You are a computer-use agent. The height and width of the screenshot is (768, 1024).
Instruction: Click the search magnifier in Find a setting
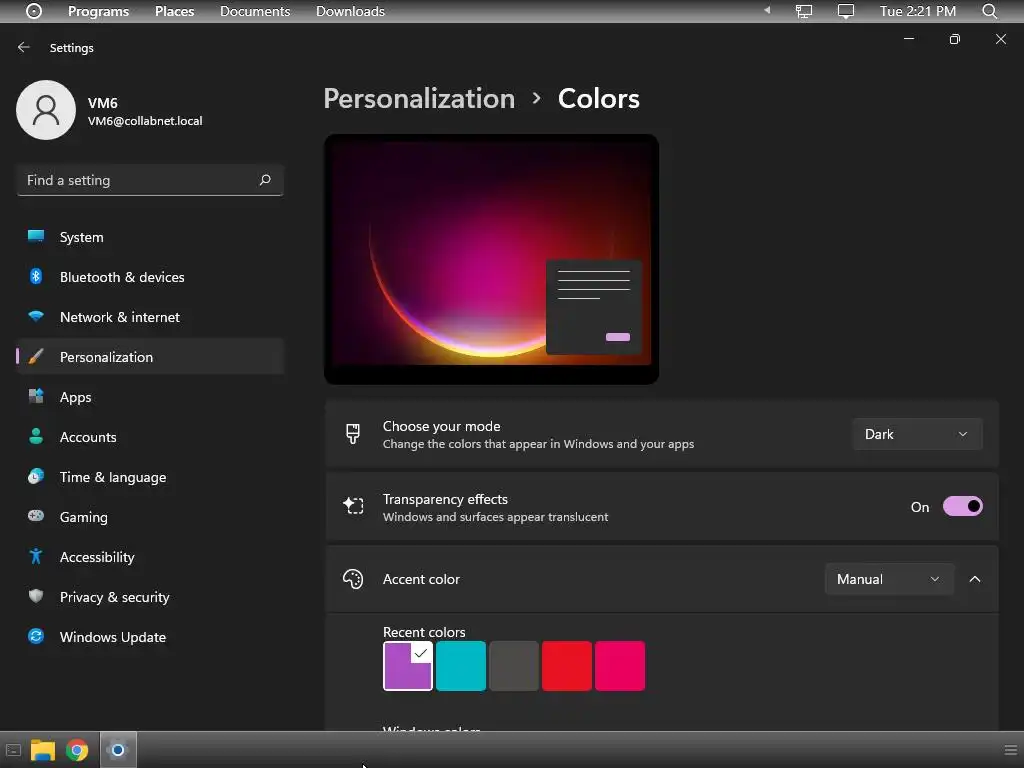point(264,180)
